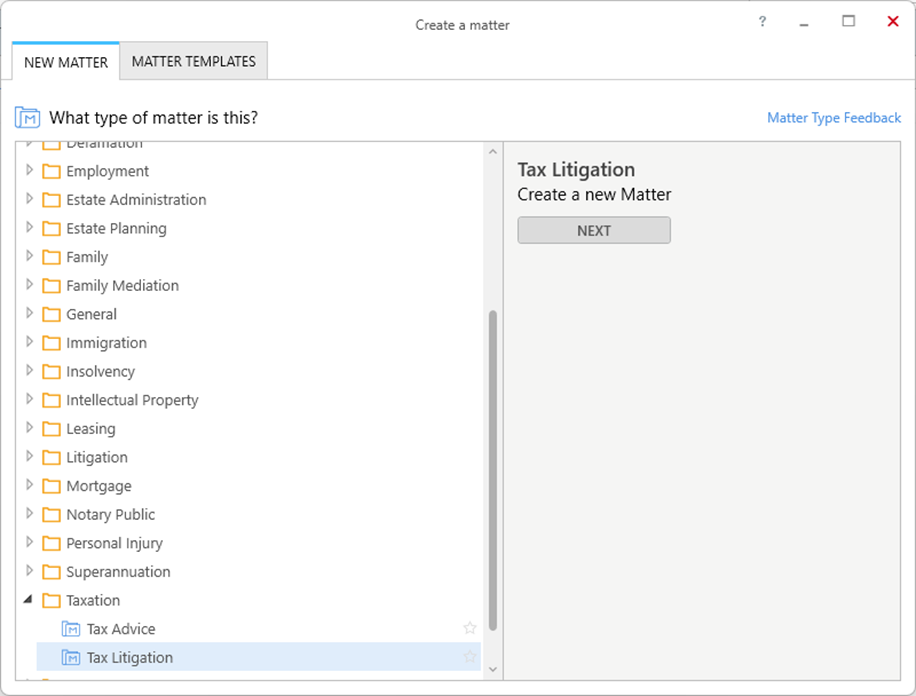Open the Matter Type Feedback link

[x=834, y=118]
